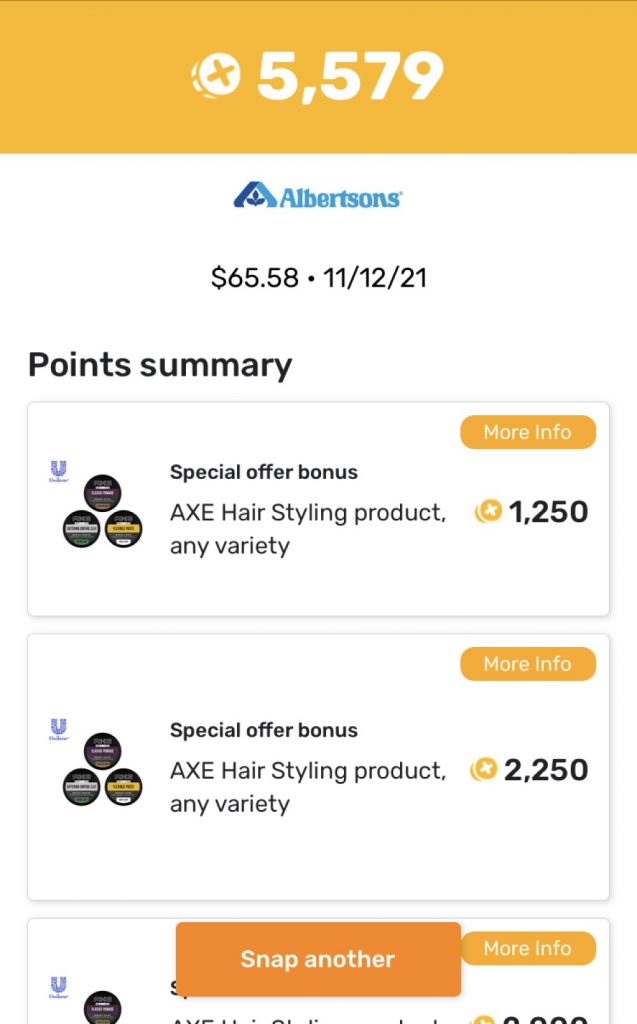Tap the Points summary heading
The image size is (637, 1024).
[x=160, y=365]
